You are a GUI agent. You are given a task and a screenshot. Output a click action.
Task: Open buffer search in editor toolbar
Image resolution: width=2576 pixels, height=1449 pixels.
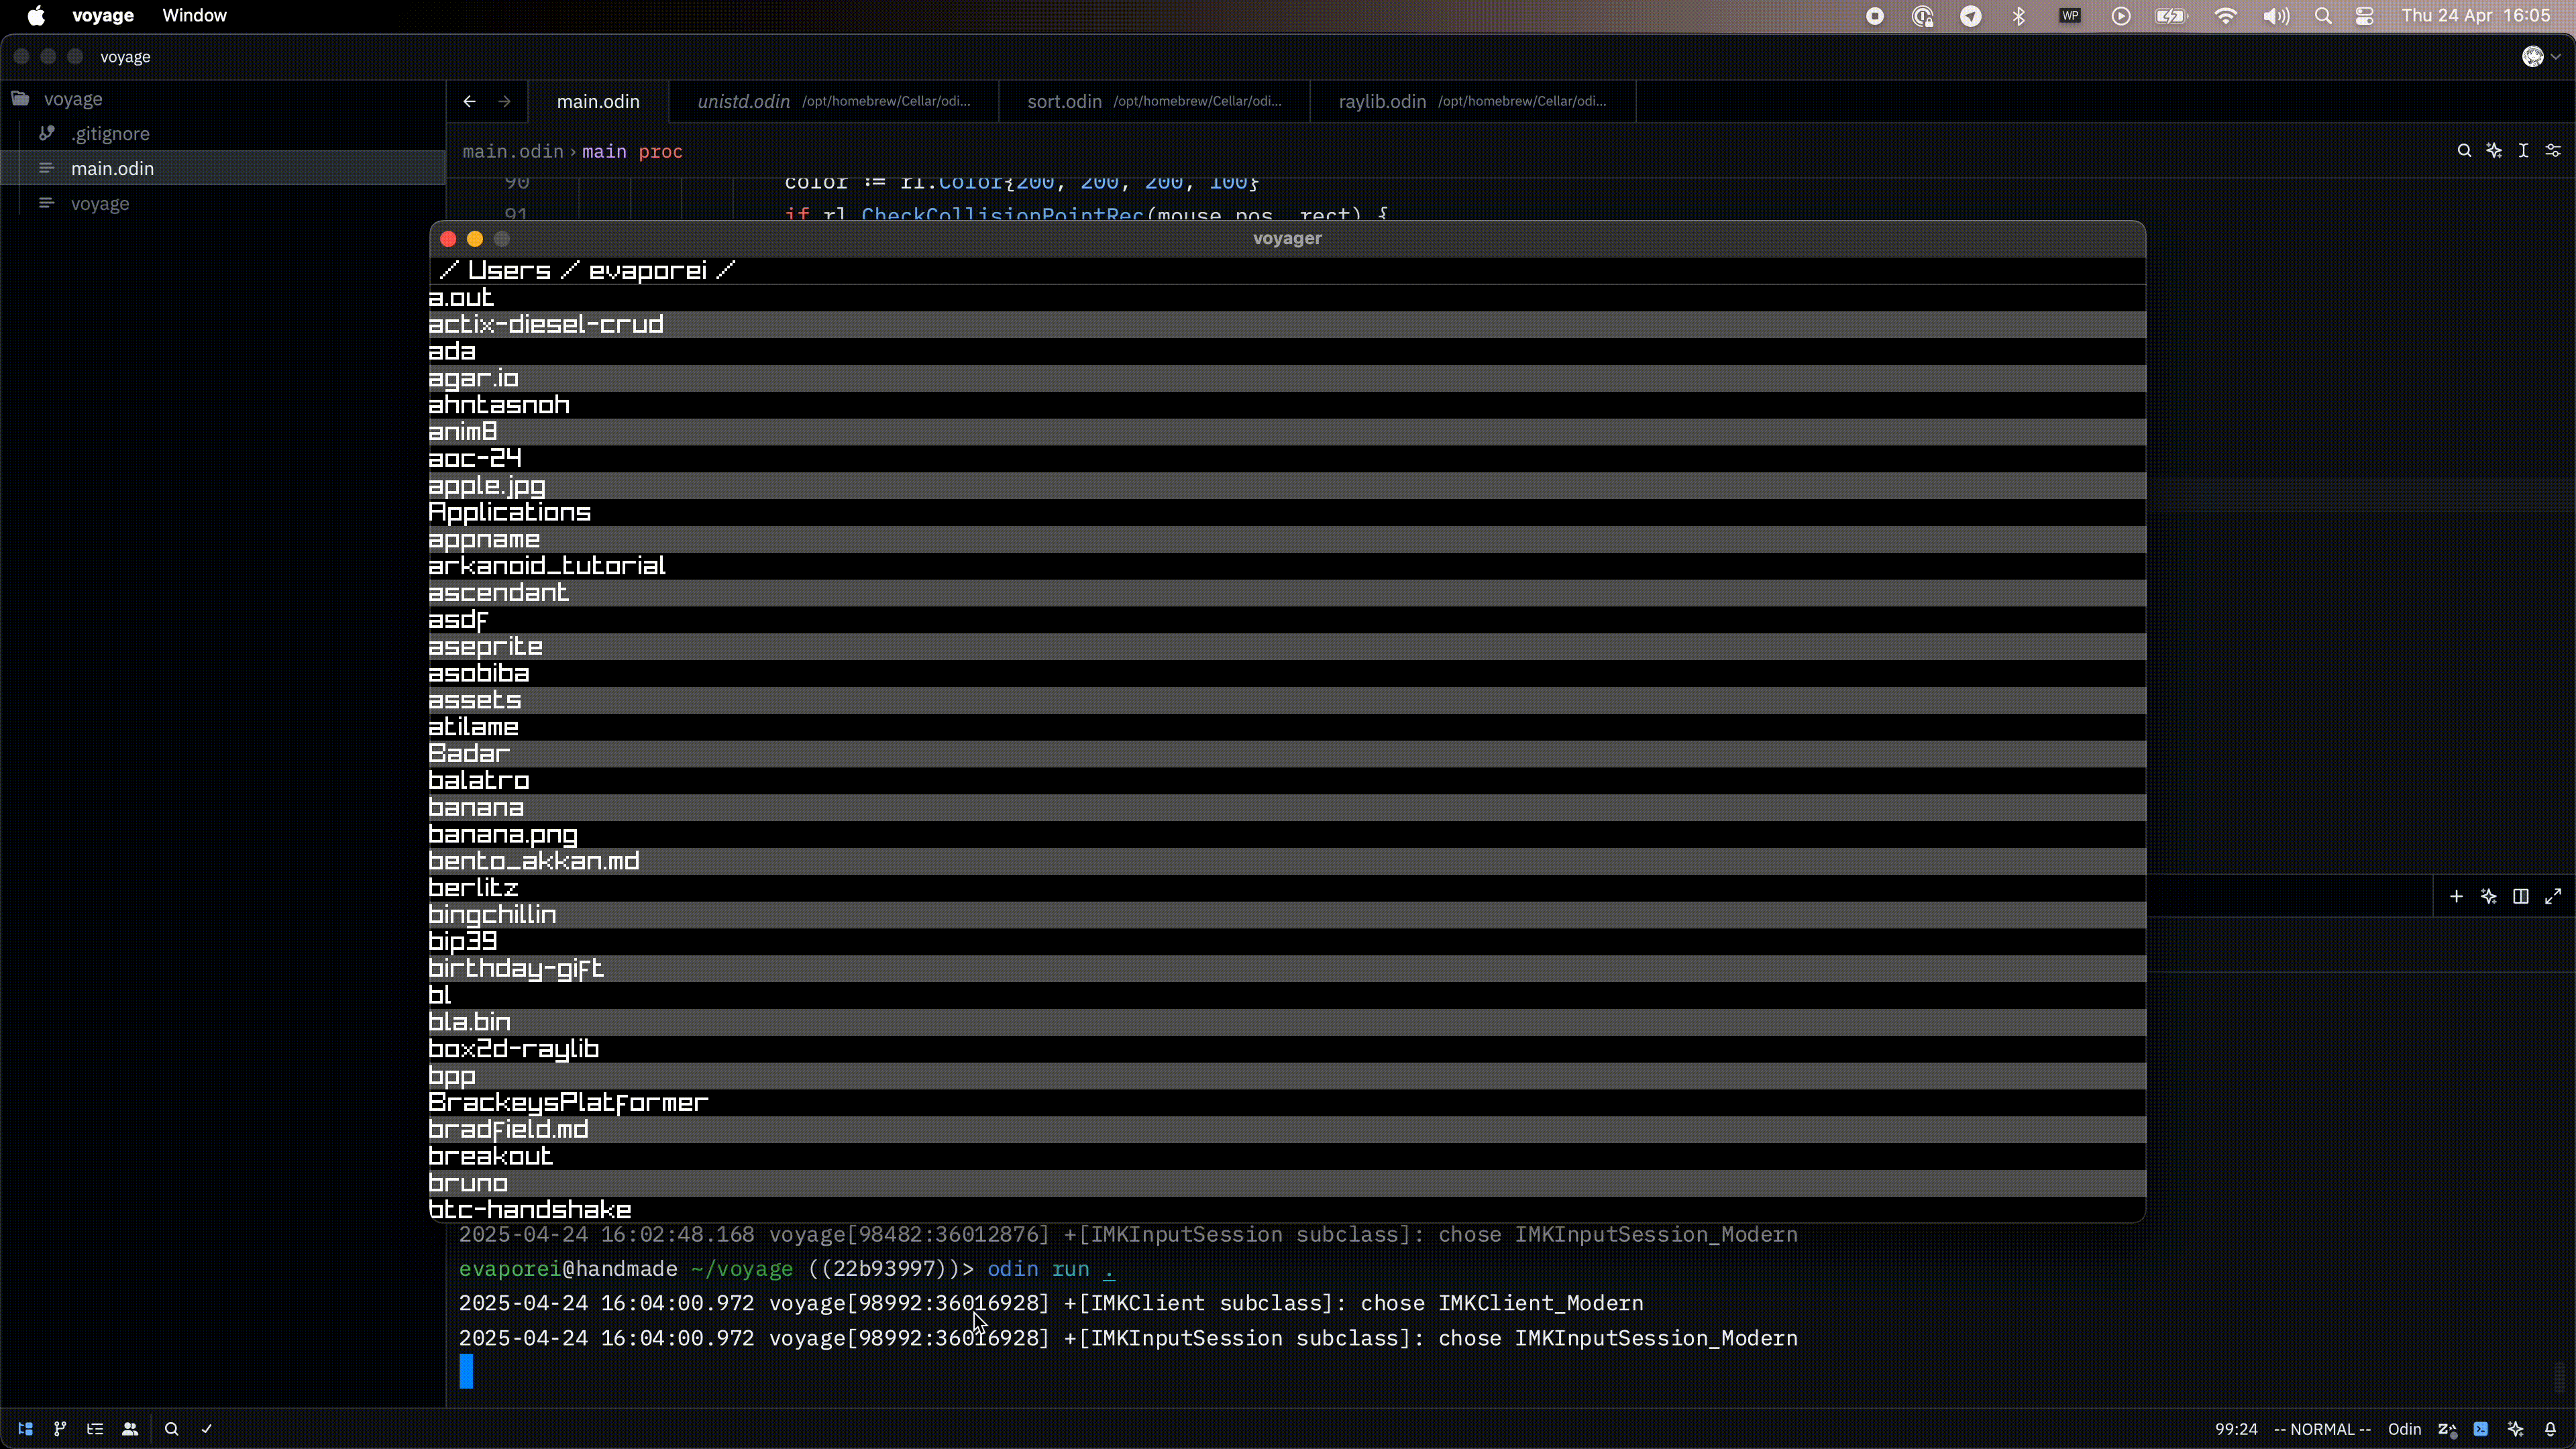tap(2464, 151)
